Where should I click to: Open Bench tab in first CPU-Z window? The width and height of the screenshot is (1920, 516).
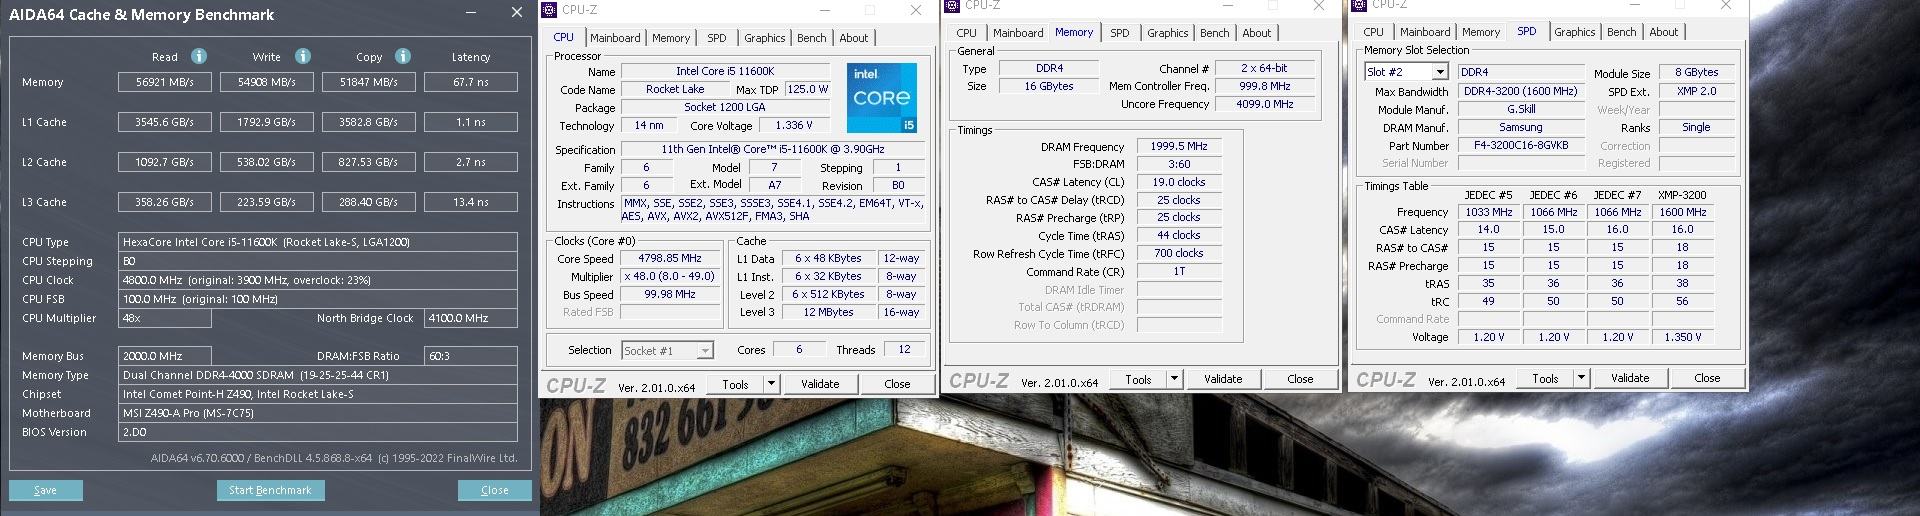(x=812, y=38)
